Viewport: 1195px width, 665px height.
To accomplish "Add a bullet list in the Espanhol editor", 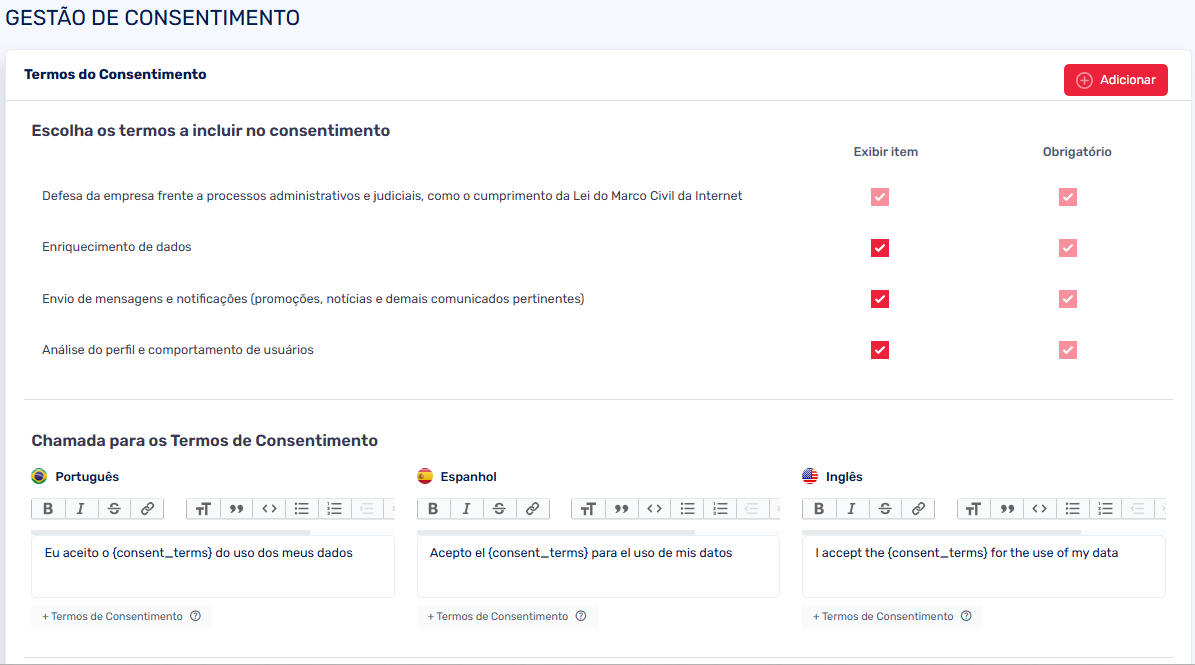I will (x=687, y=509).
